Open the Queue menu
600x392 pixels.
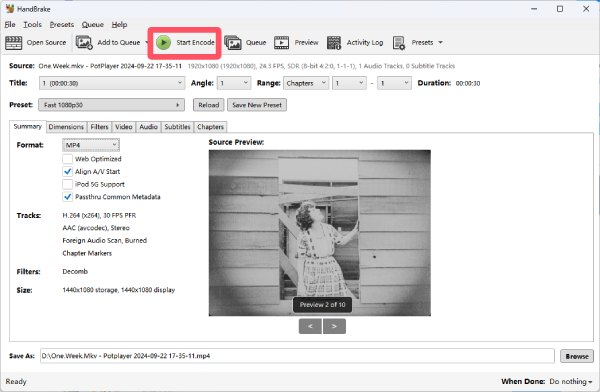click(93, 24)
